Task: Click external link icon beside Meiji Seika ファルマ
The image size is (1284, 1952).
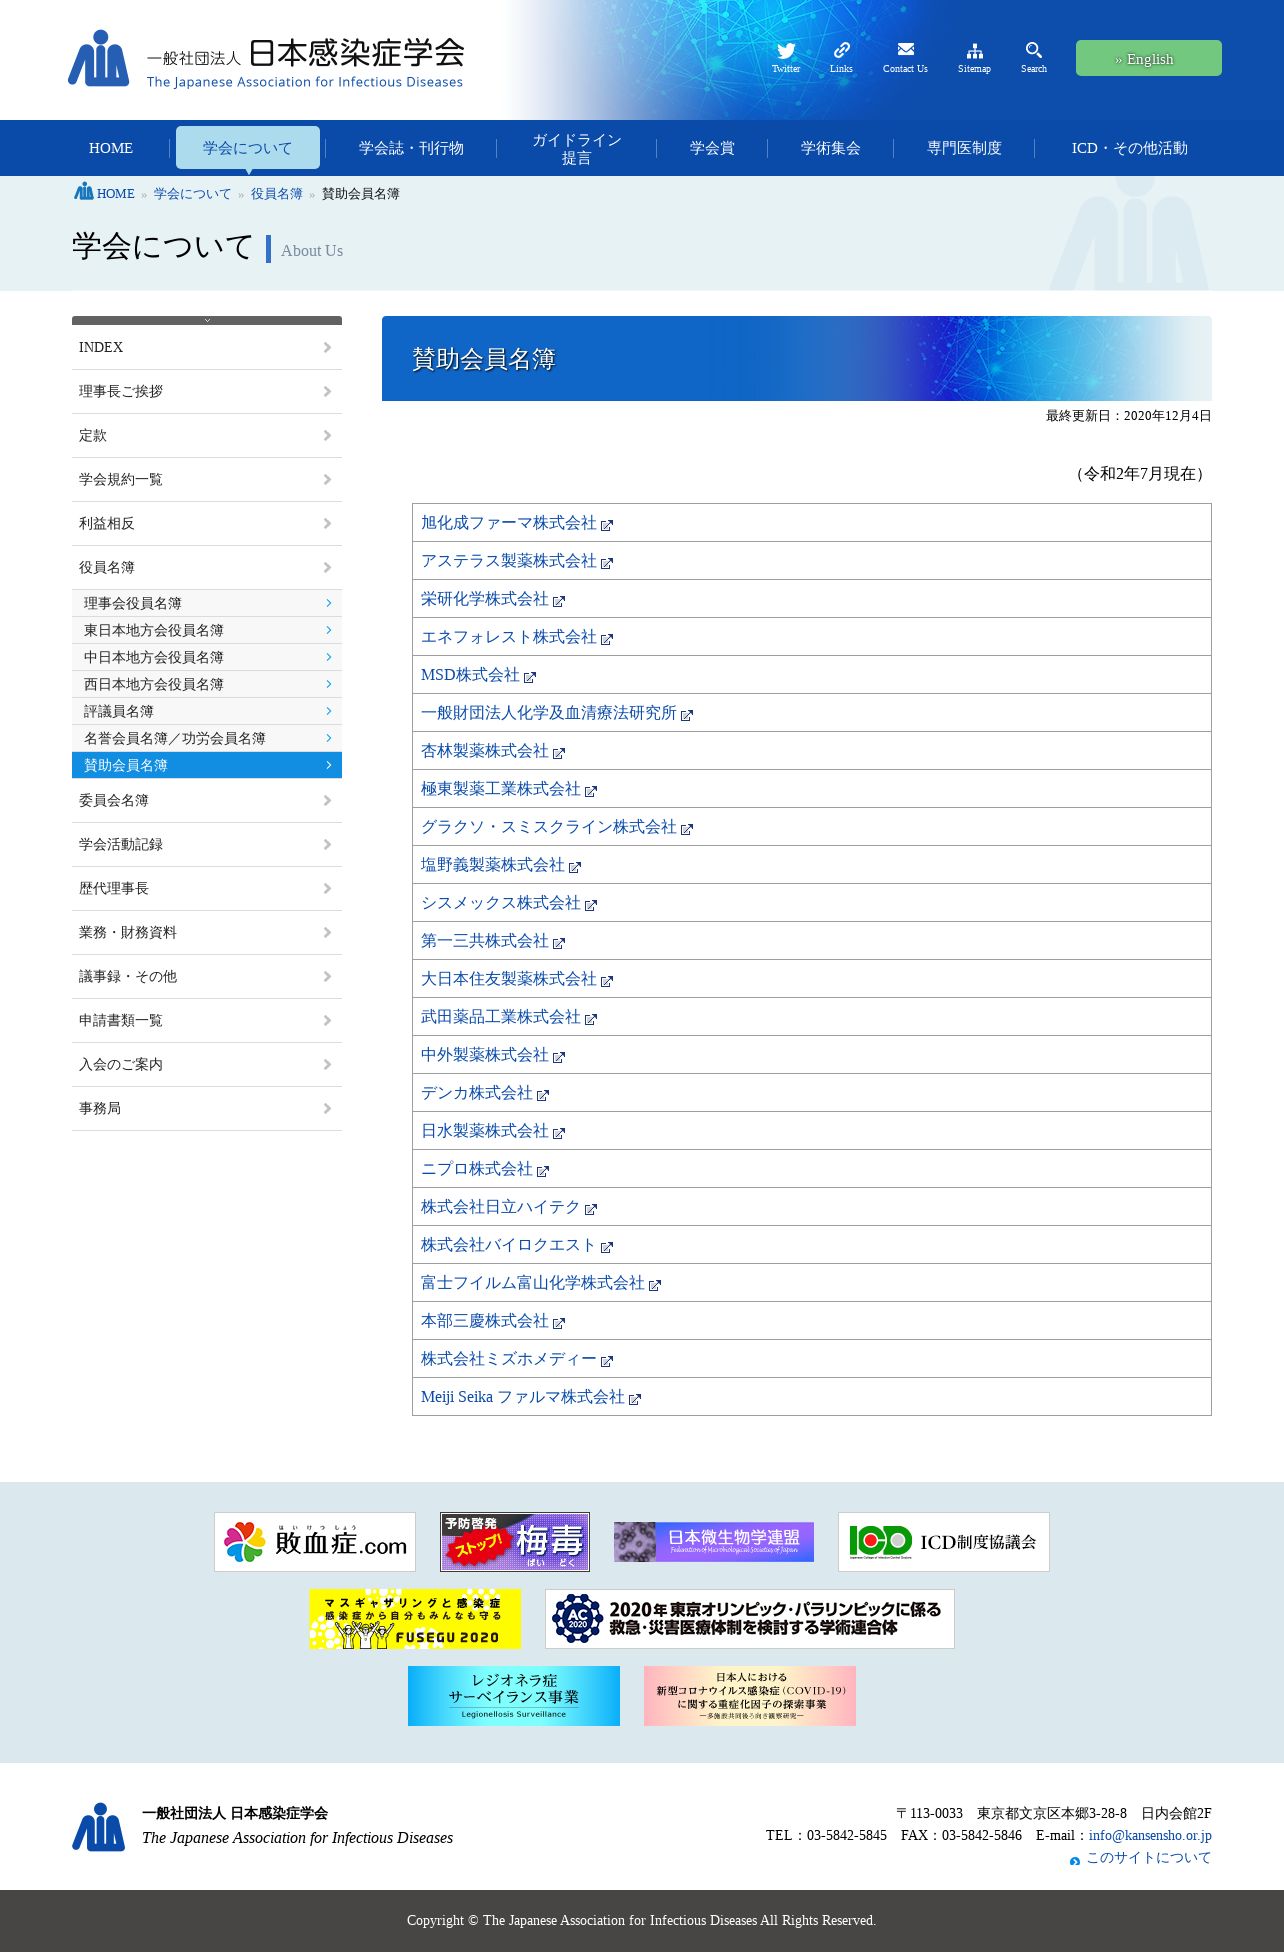Action: pos(634,1399)
